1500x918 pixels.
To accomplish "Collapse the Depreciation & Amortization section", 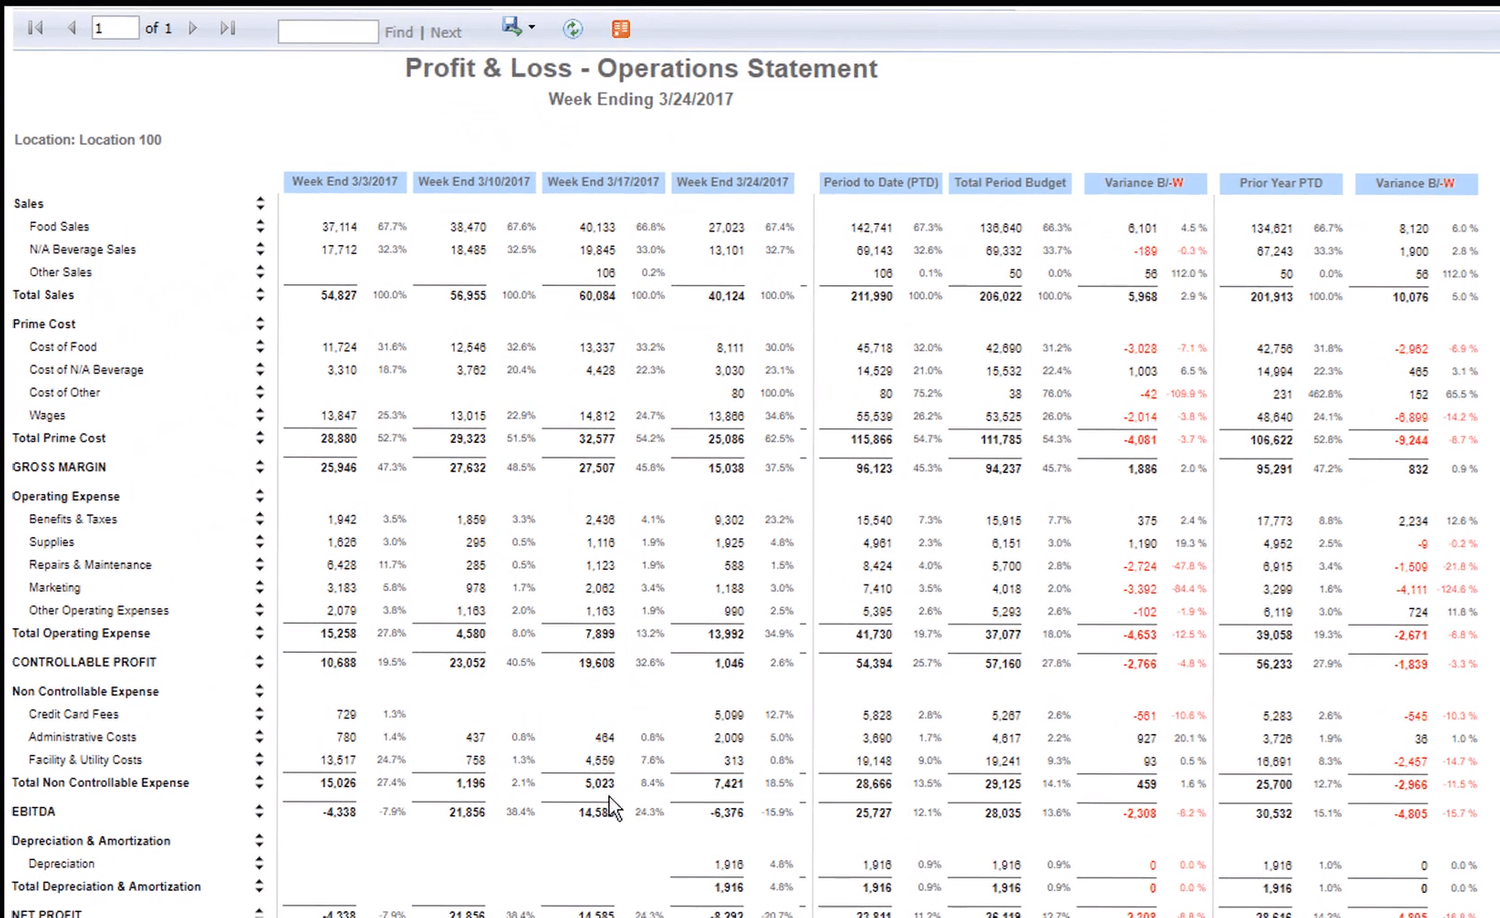I will (259, 840).
